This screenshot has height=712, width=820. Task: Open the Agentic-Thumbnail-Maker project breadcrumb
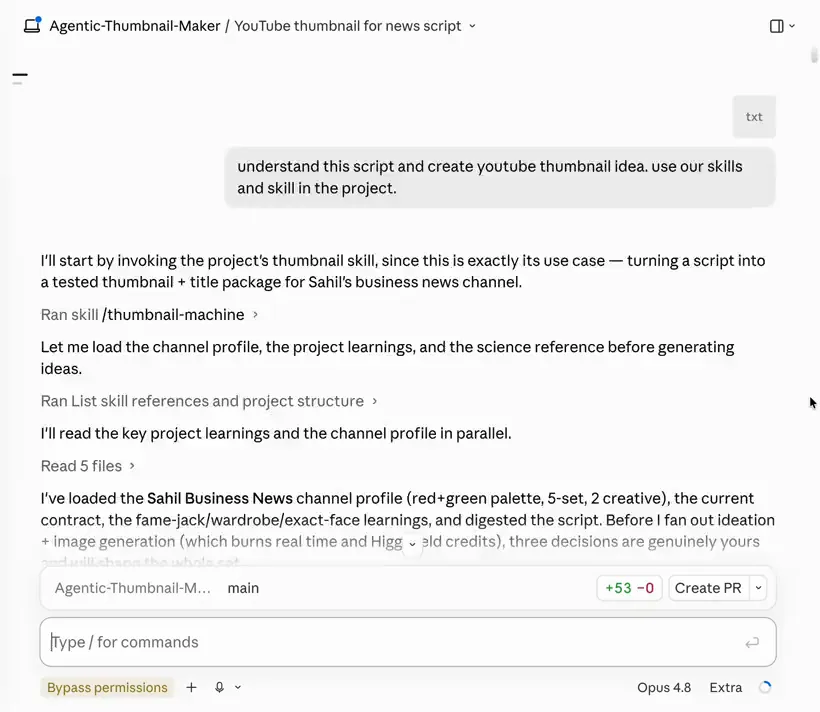click(x=135, y=26)
